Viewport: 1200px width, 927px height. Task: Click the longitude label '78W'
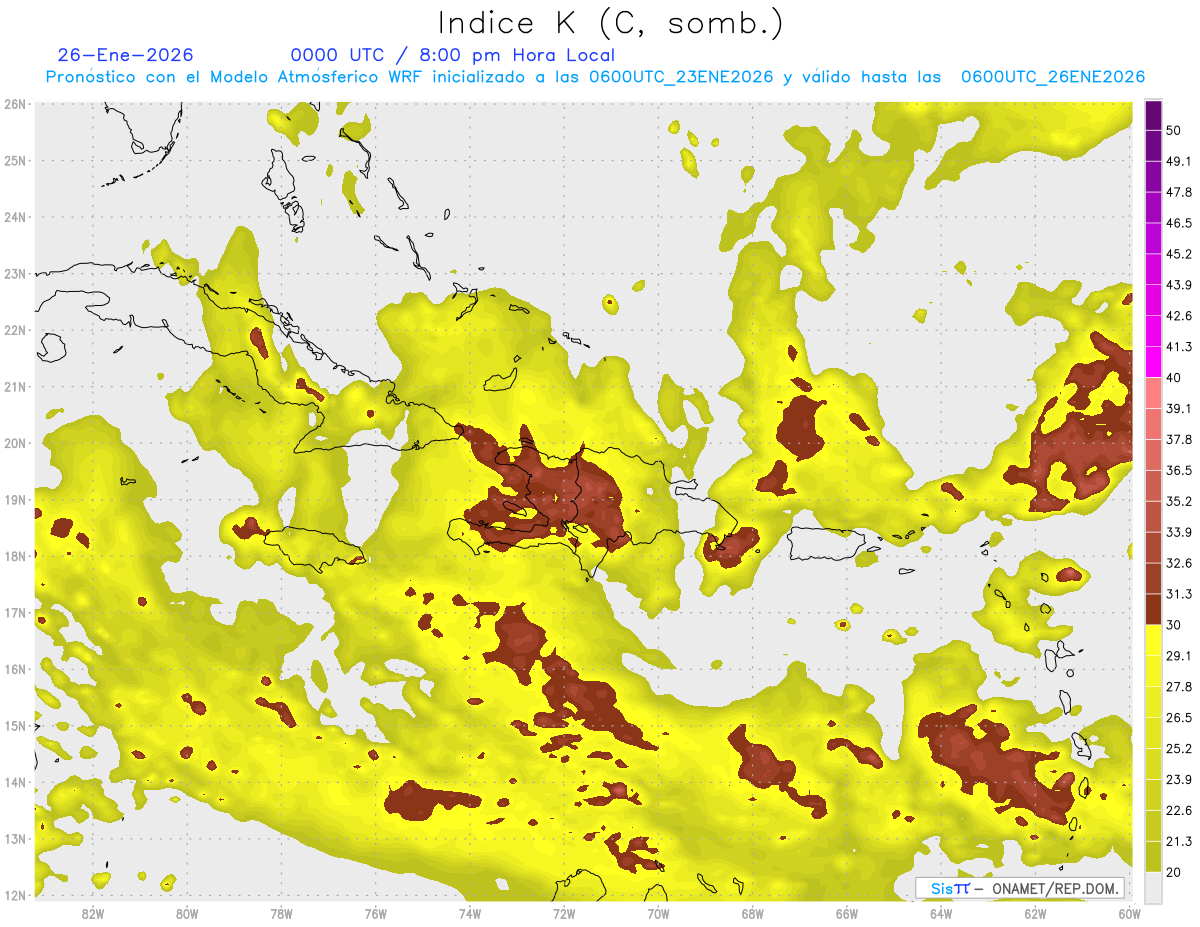pyautogui.click(x=281, y=913)
